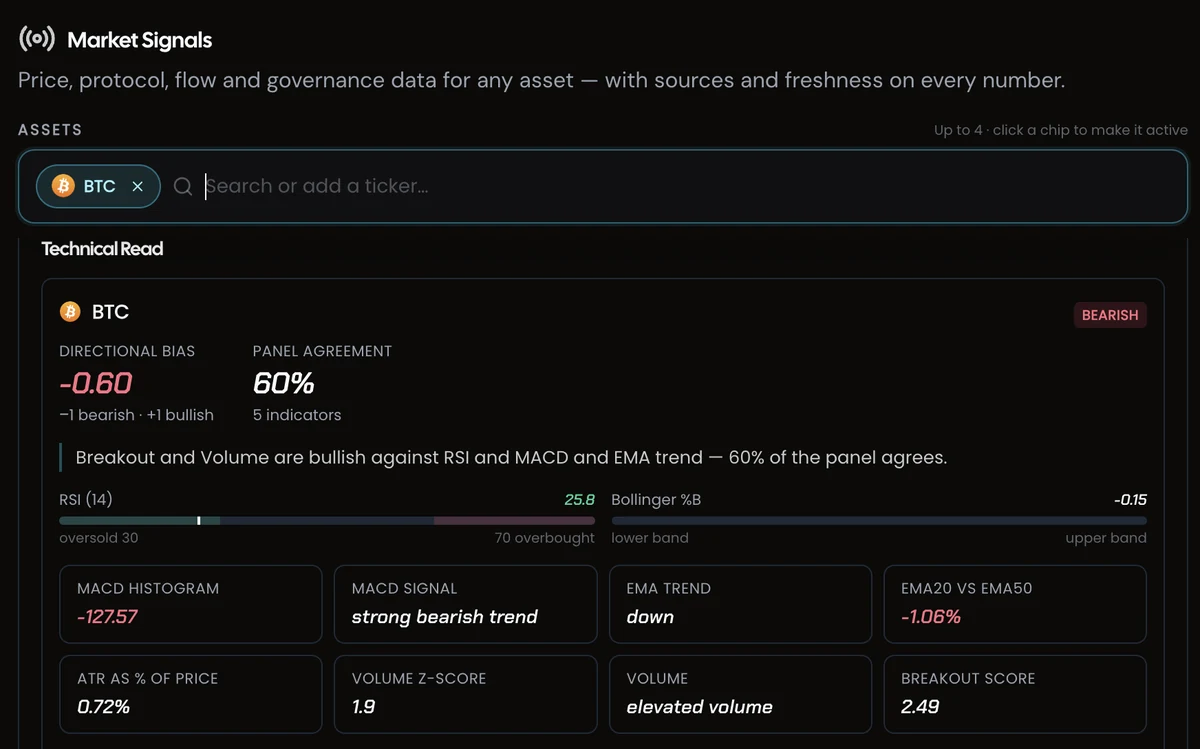Click the volume z-score value '1.9'
The width and height of the screenshot is (1200, 749).
pos(364,707)
